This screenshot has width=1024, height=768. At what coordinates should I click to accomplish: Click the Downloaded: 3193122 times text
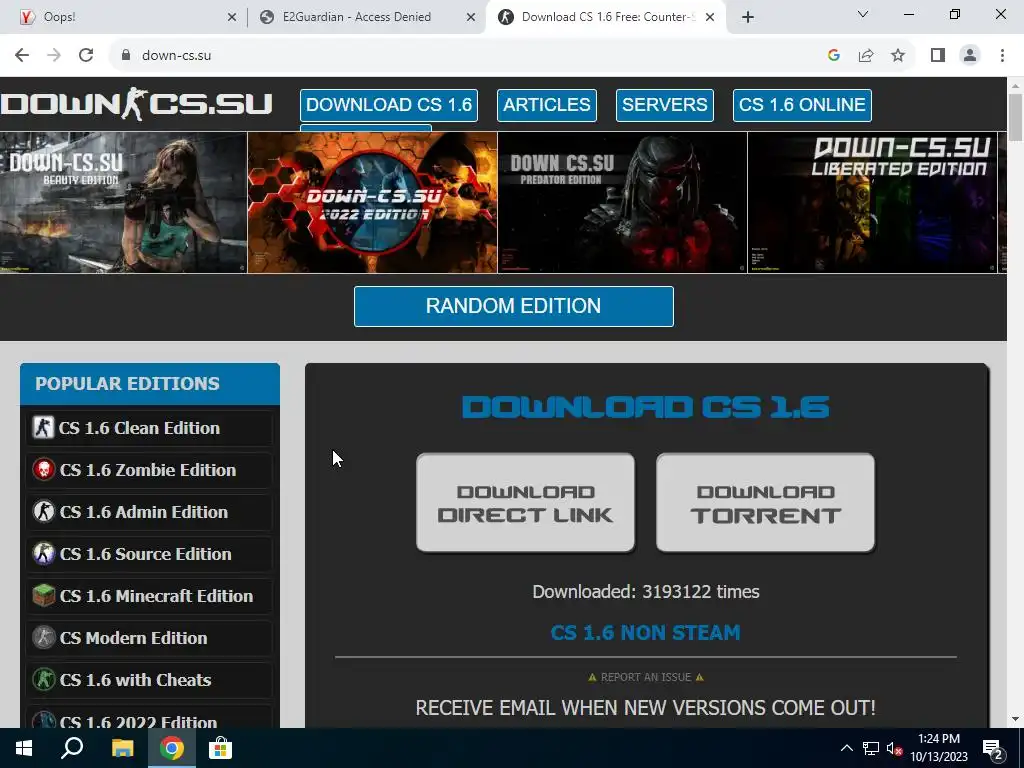pyautogui.click(x=646, y=592)
